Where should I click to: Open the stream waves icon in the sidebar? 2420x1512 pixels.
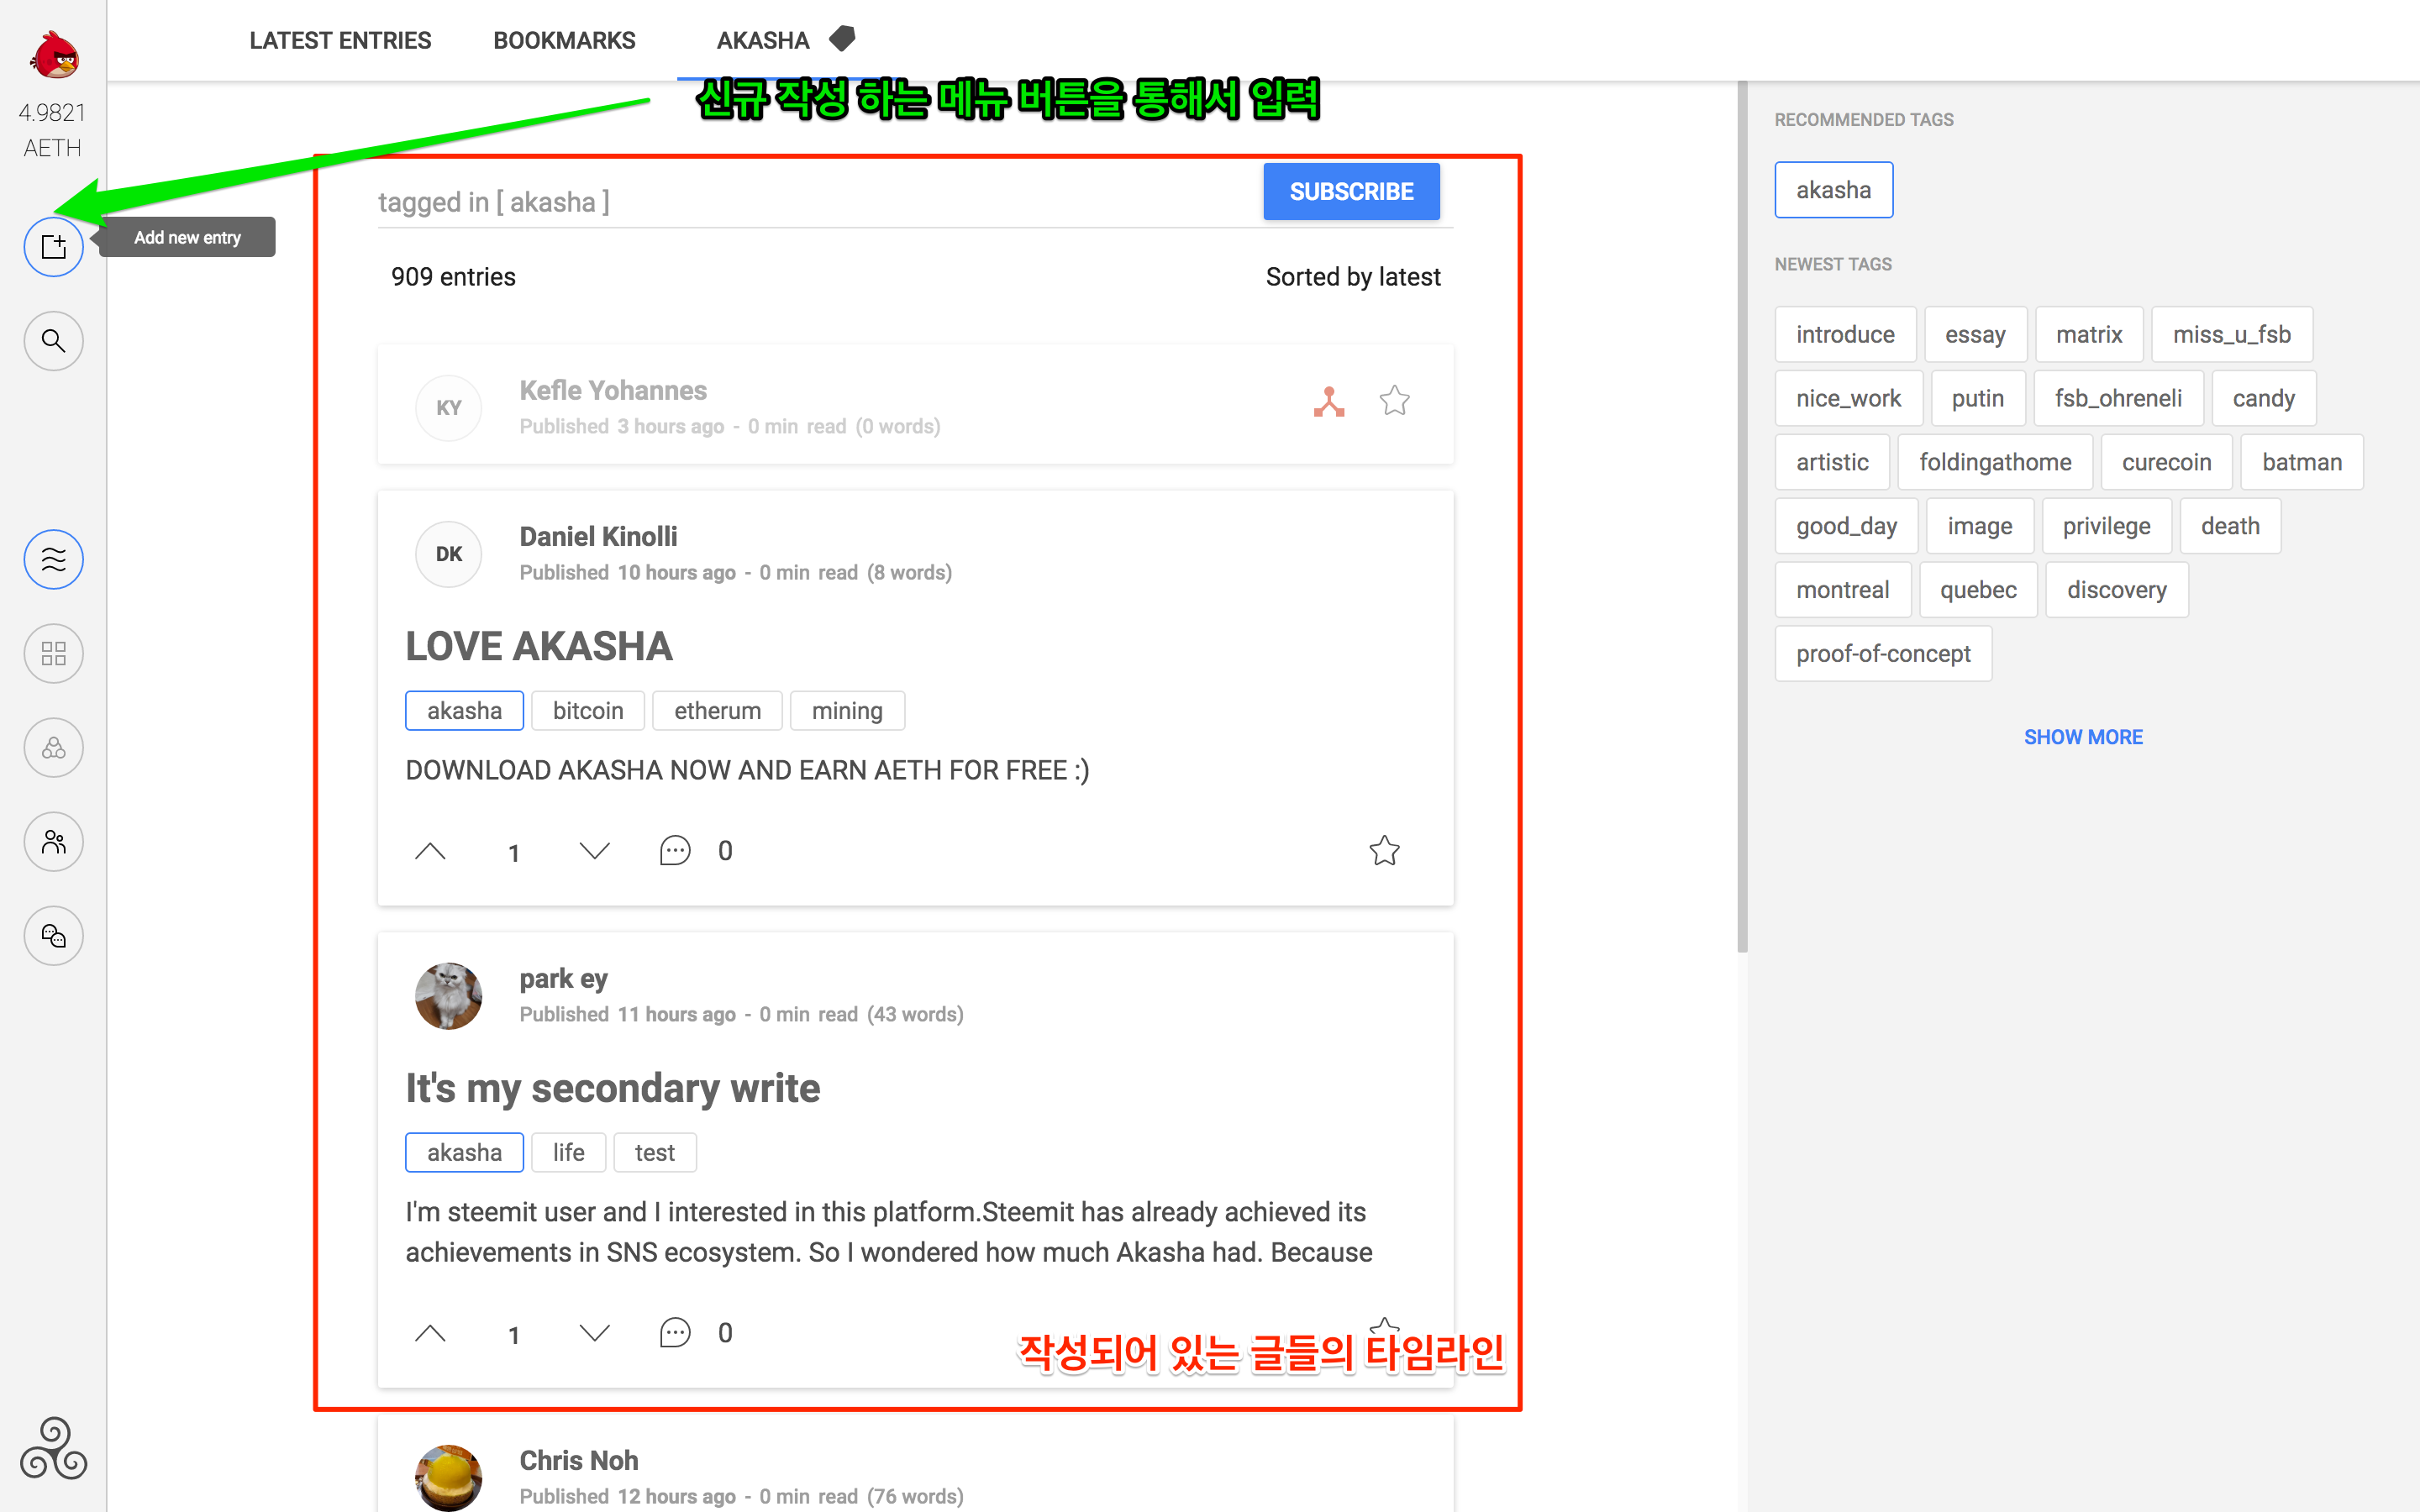point(54,559)
